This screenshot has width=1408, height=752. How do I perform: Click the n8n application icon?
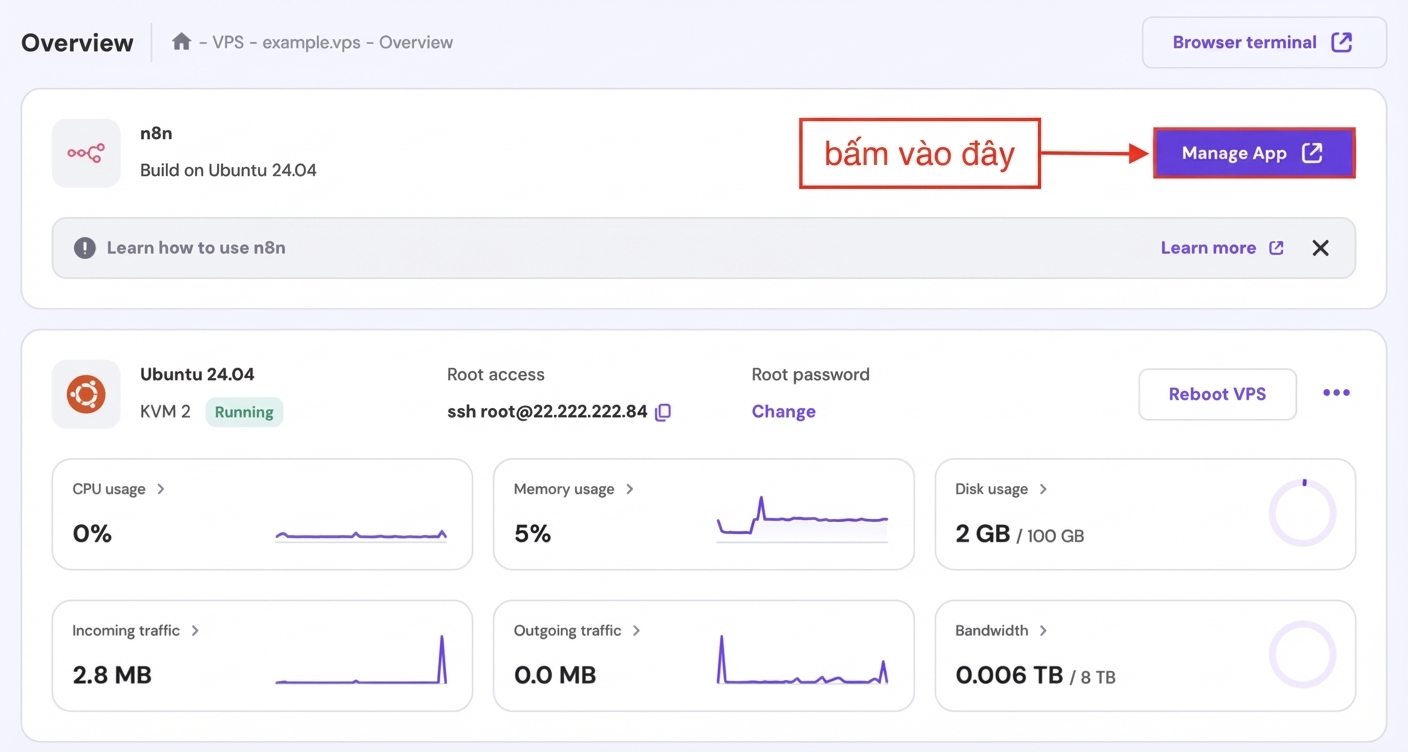click(86, 152)
